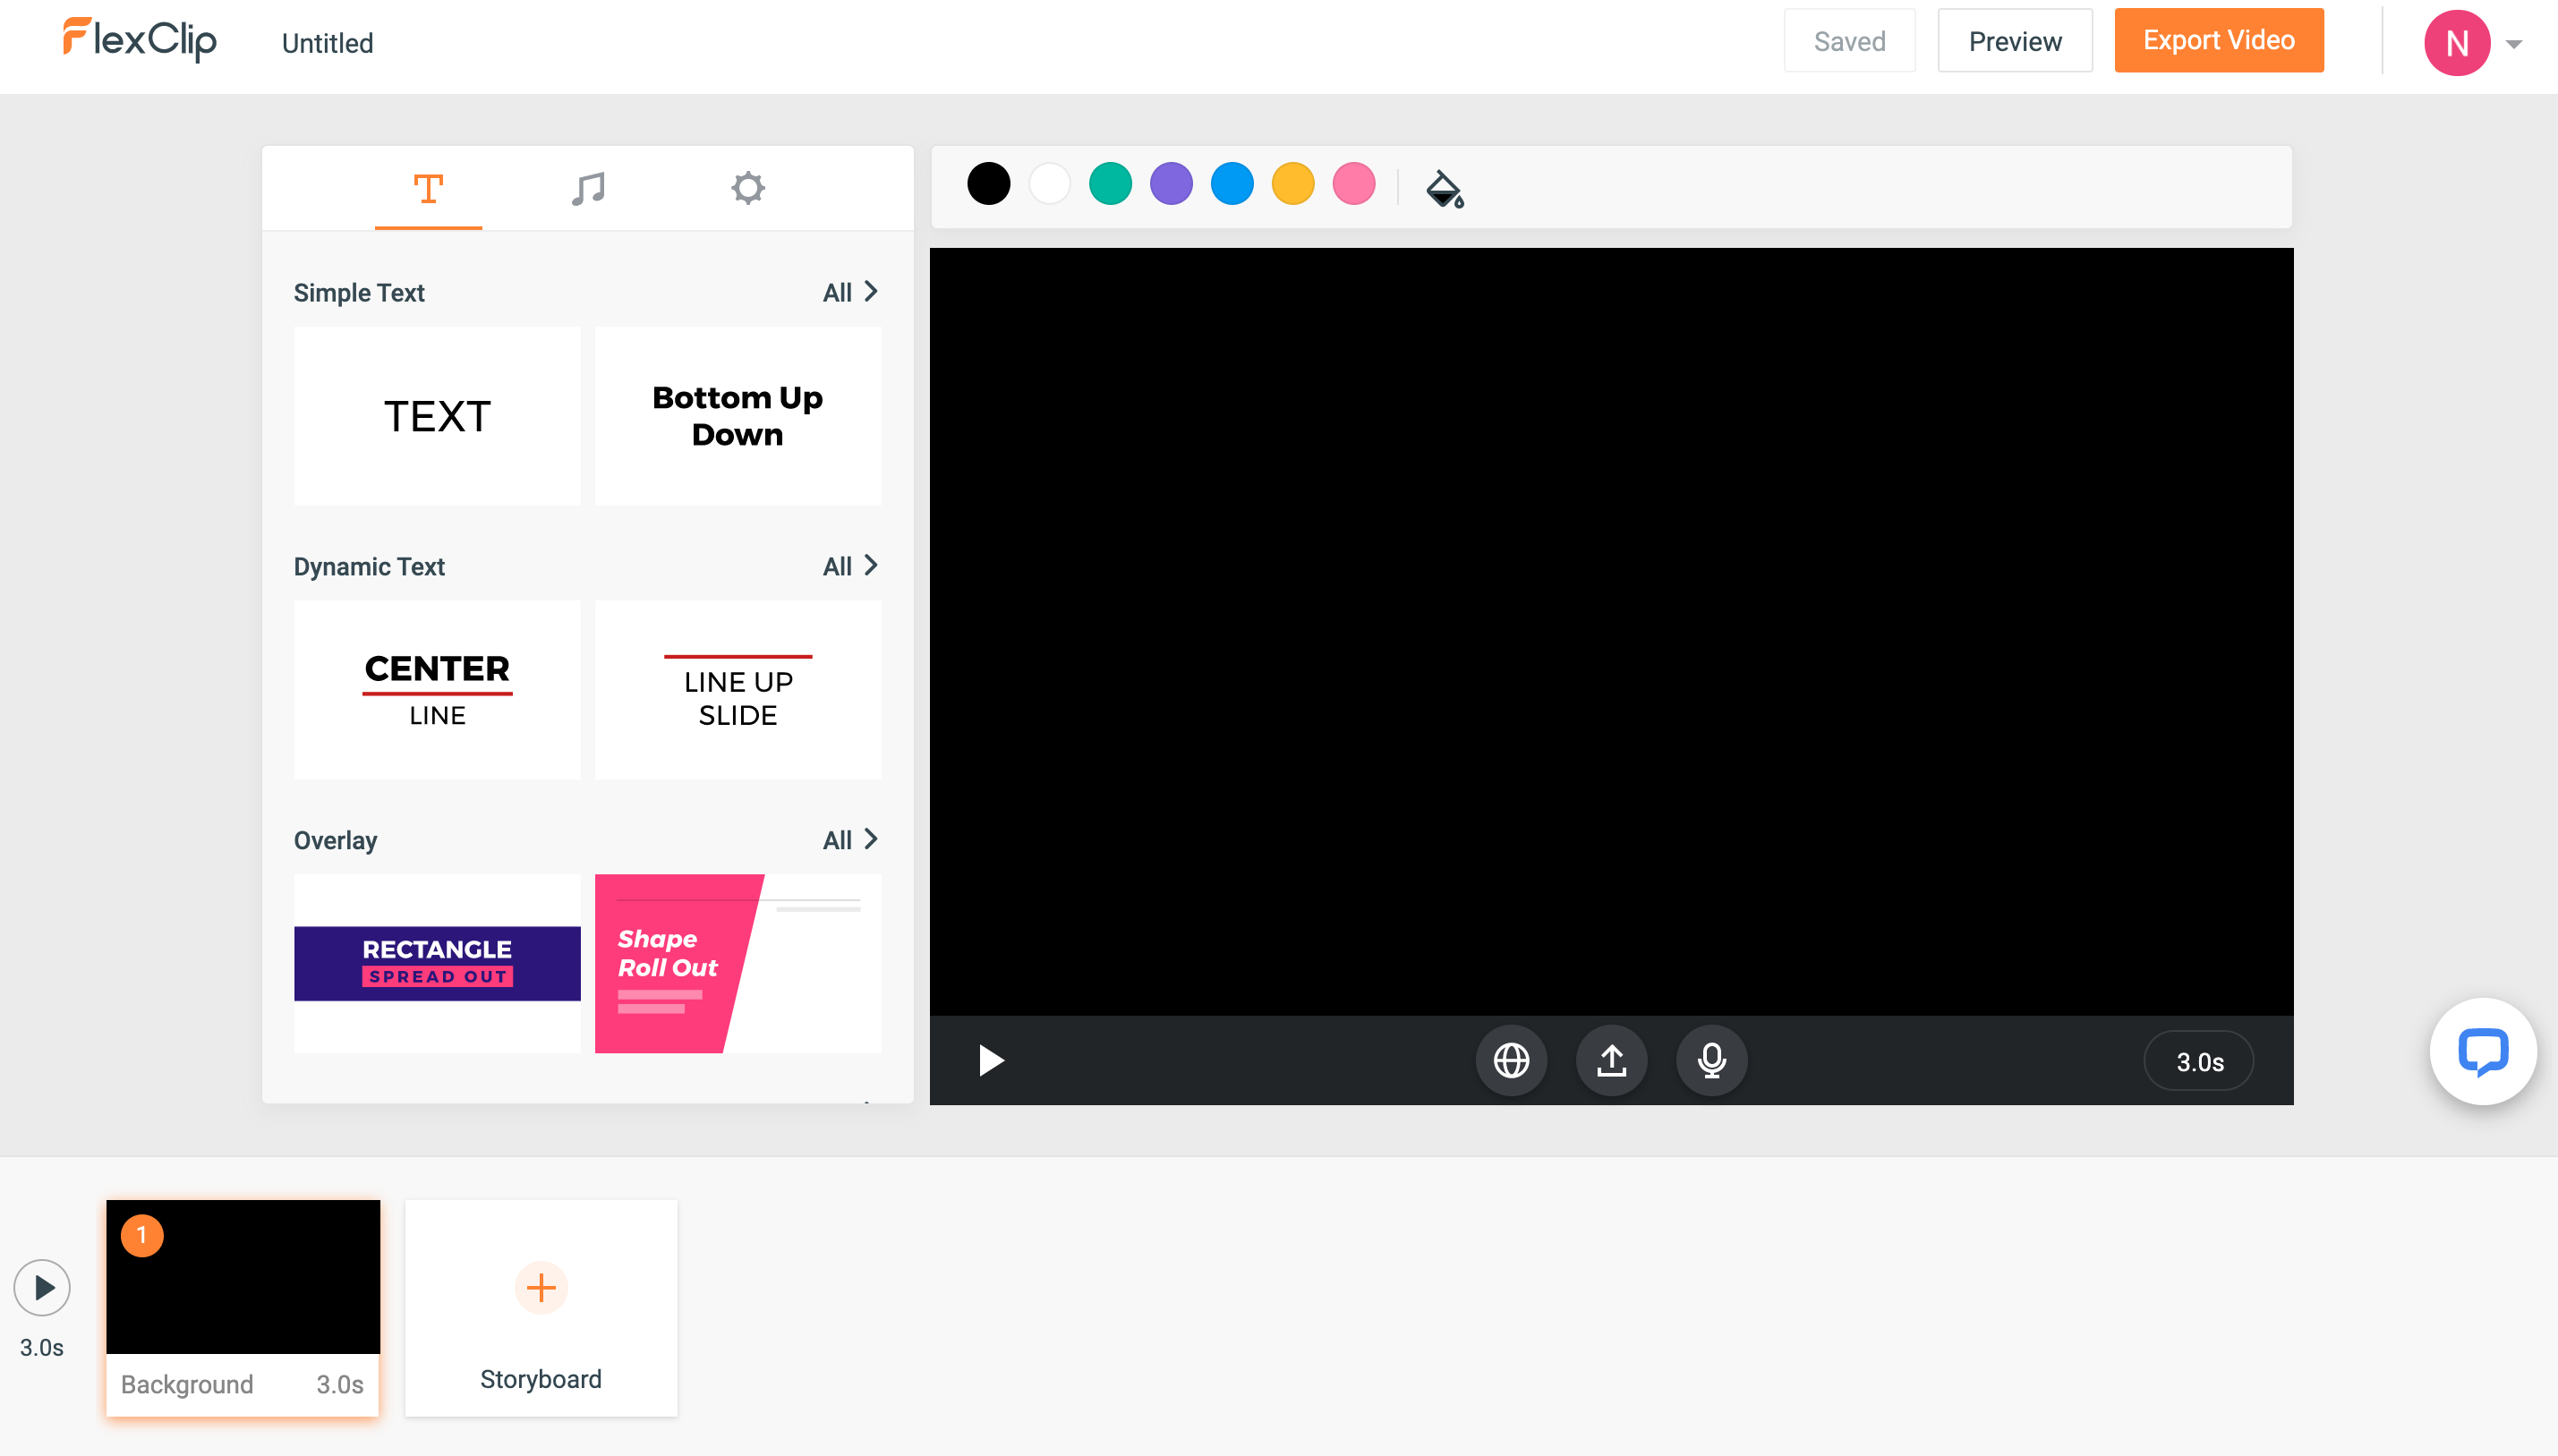Click the microphone voice-over icon
Image resolution: width=2558 pixels, height=1456 pixels.
point(1711,1061)
